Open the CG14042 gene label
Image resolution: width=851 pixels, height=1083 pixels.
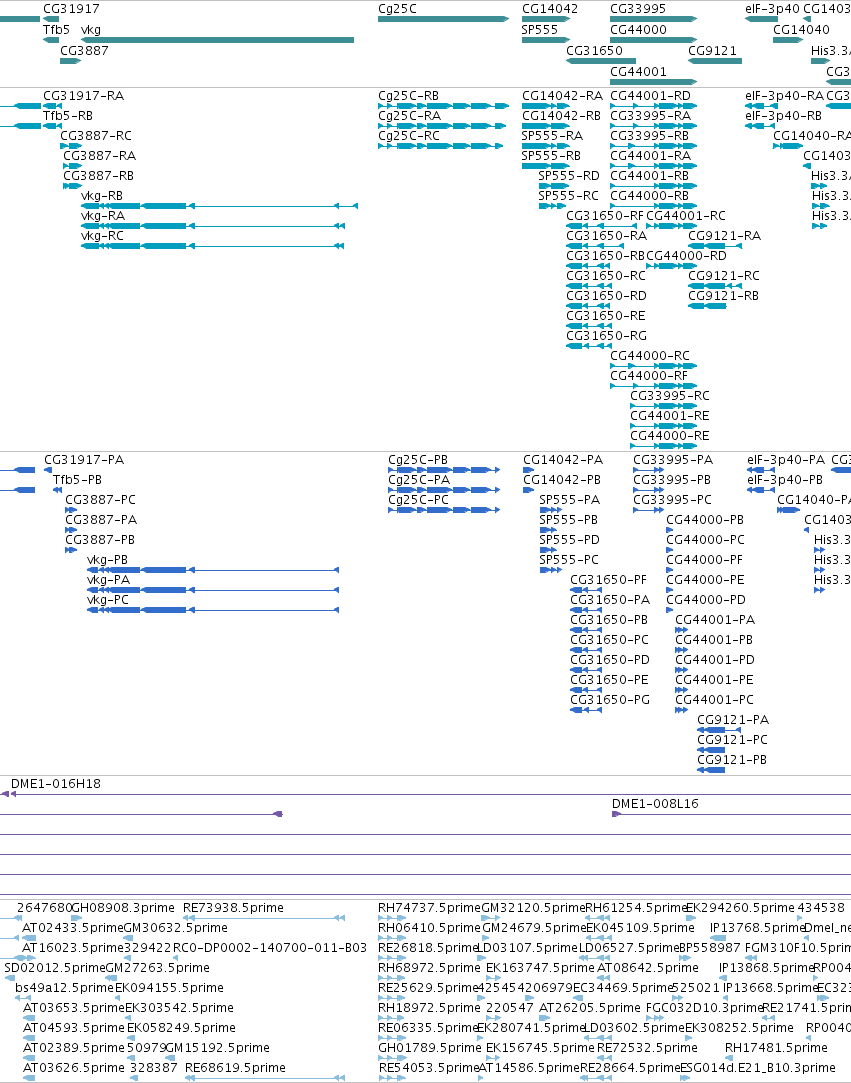coord(550,9)
